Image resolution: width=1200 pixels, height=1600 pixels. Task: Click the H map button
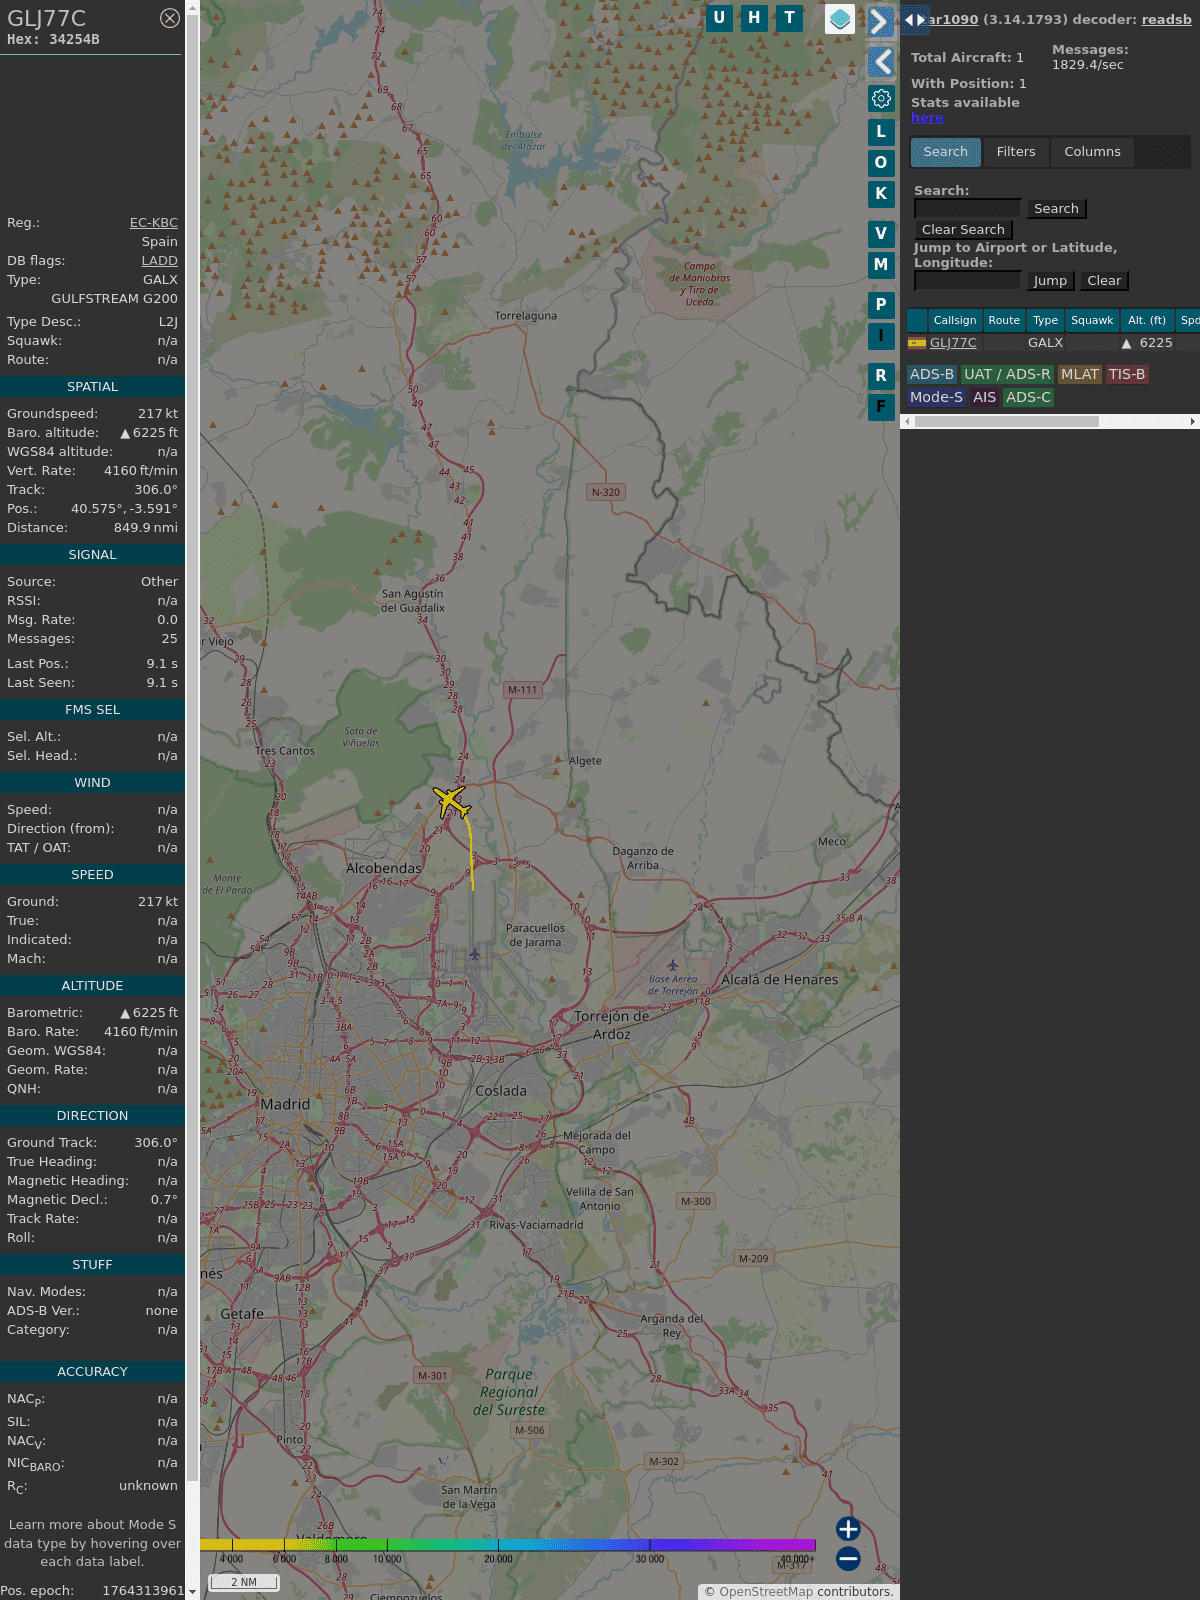(754, 18)
